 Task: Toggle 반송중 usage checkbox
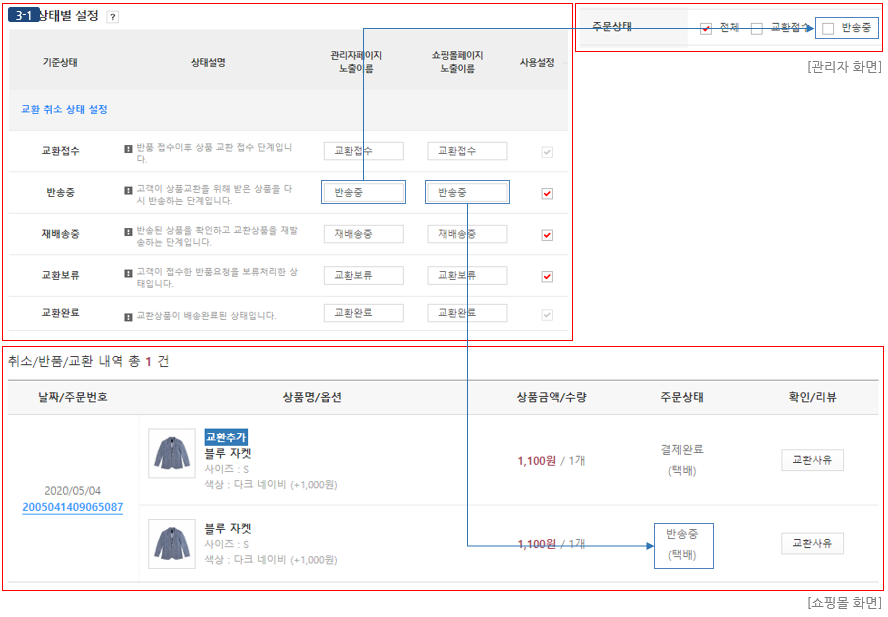pyautogui.click(x=547, y=193)
